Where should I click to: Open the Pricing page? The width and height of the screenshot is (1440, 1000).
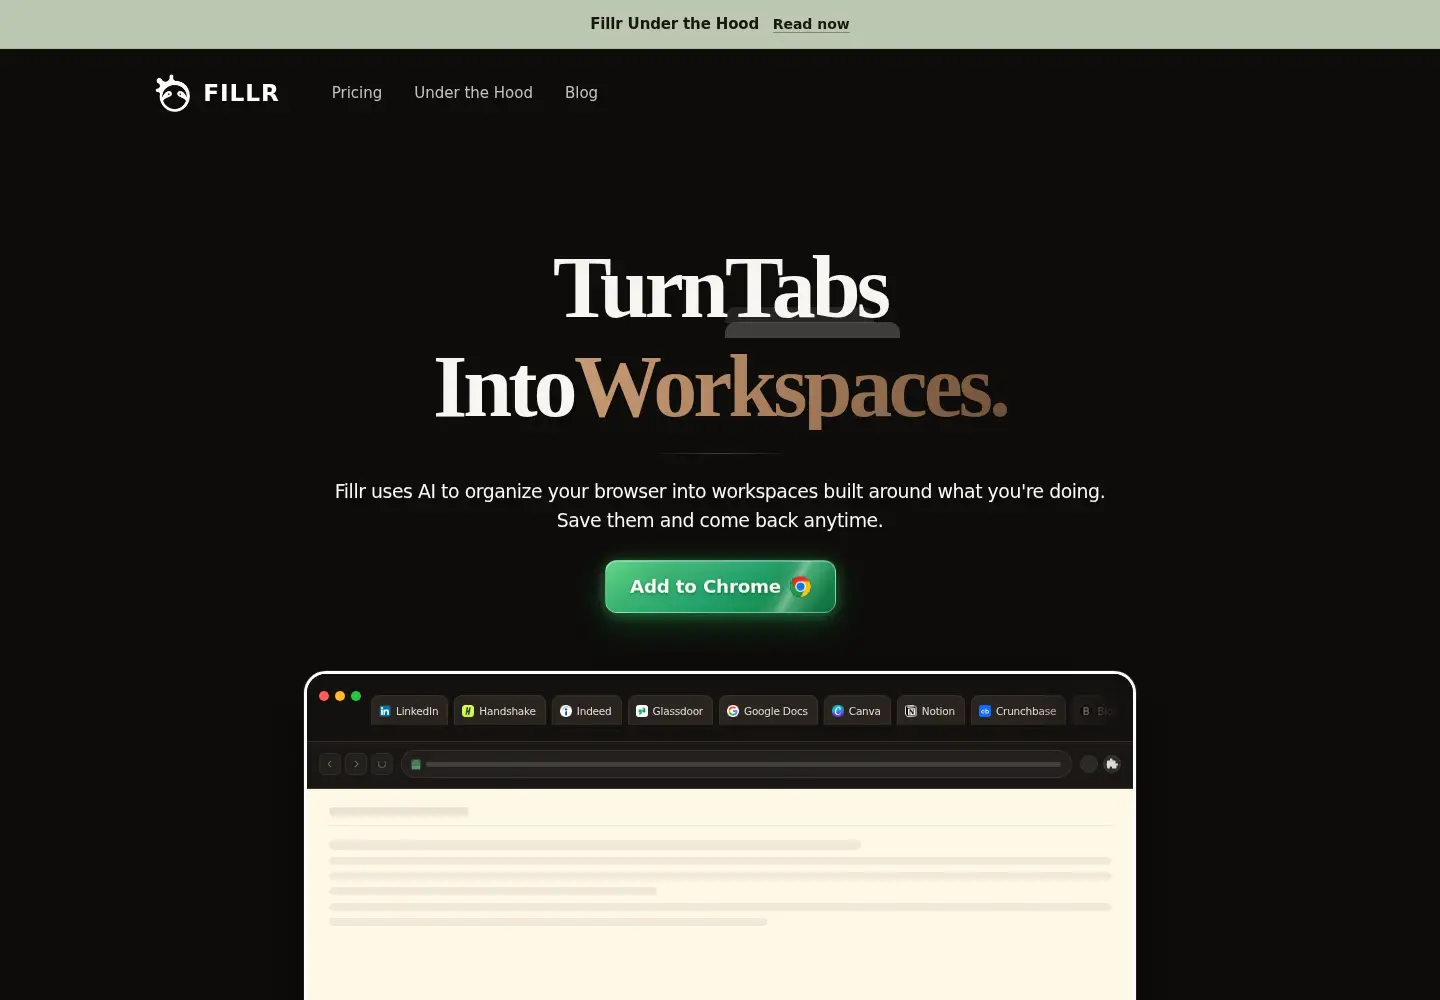(x=357, y=92)
